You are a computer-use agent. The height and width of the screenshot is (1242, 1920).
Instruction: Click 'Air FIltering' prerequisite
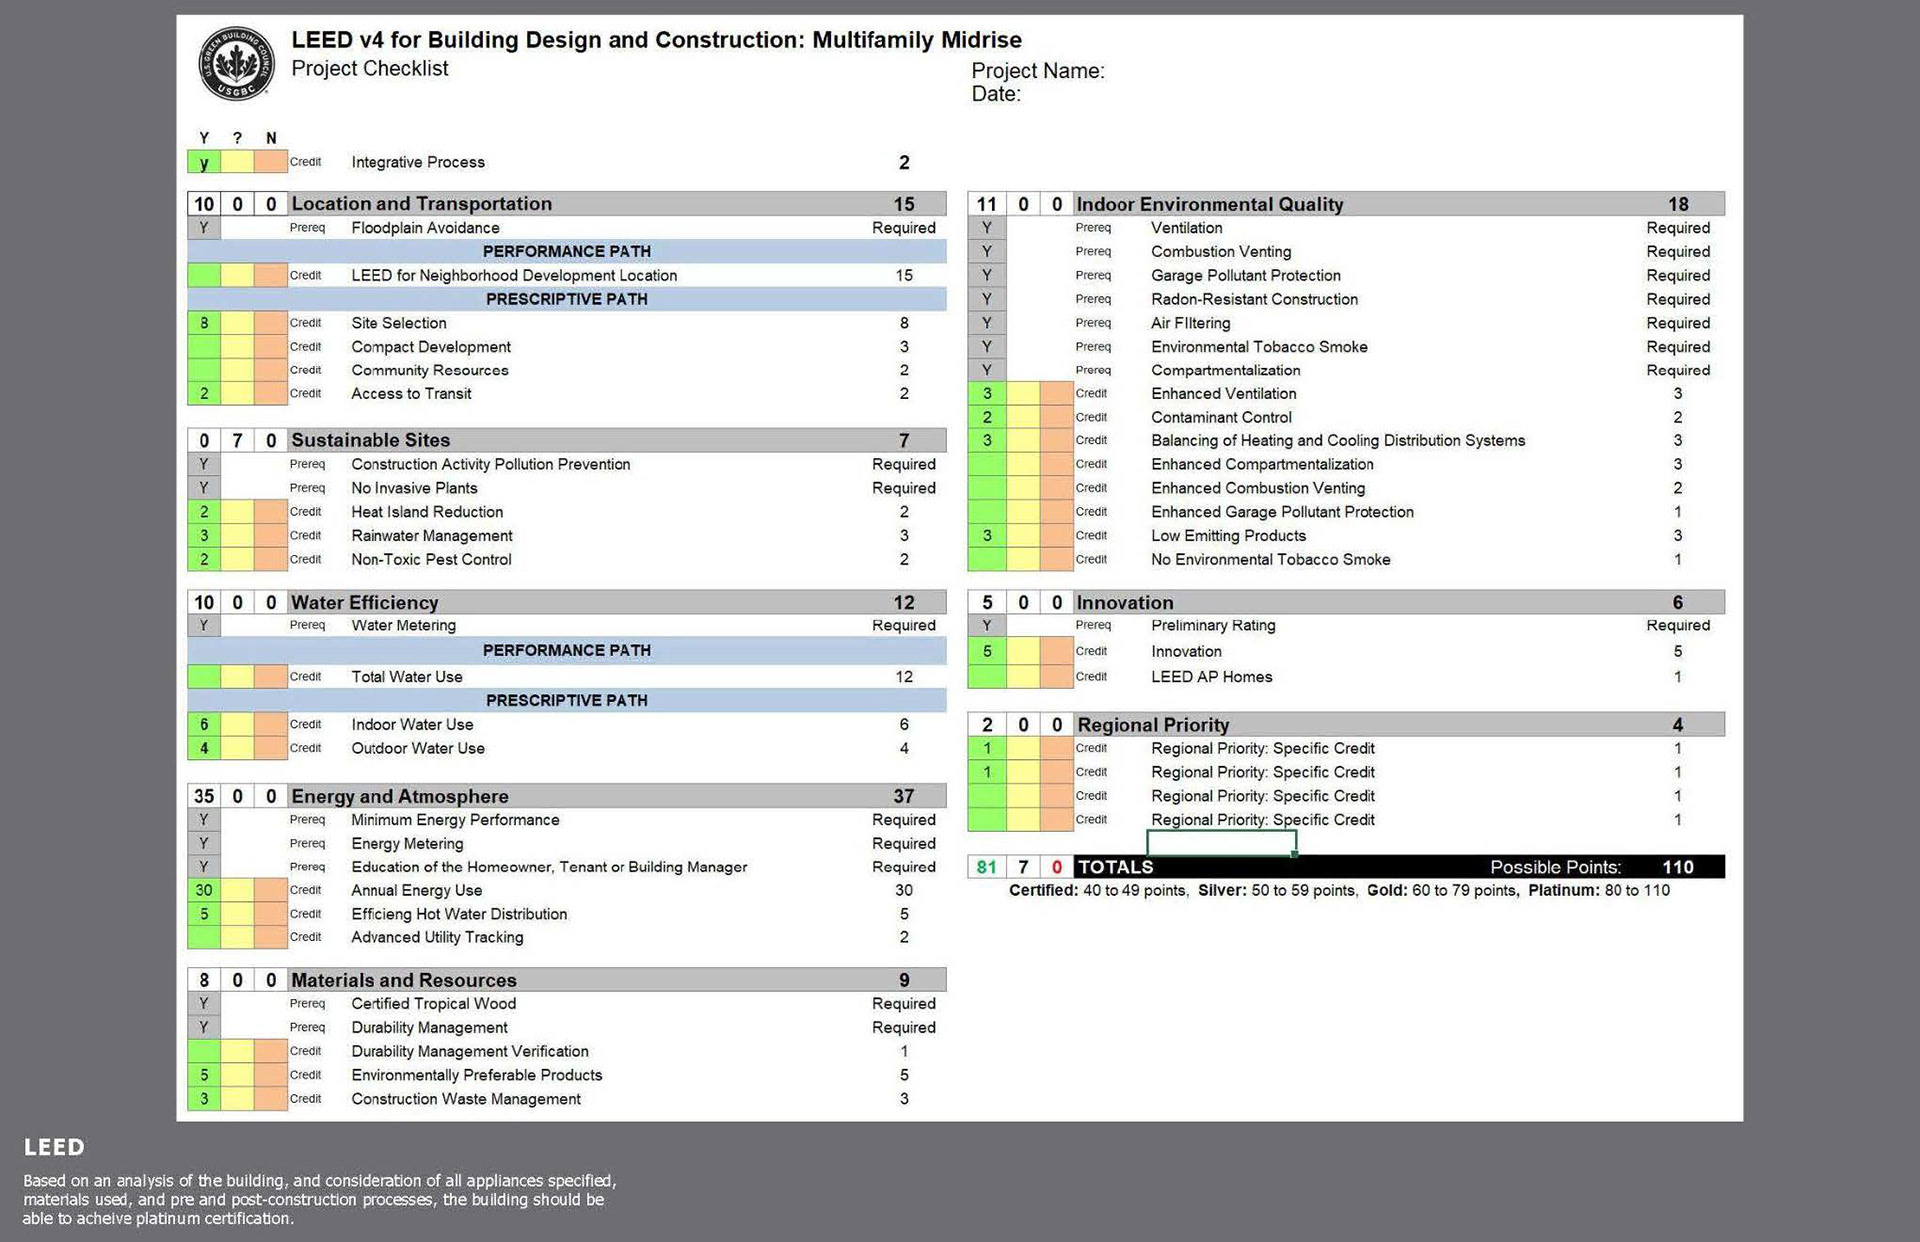point(1191,323)
